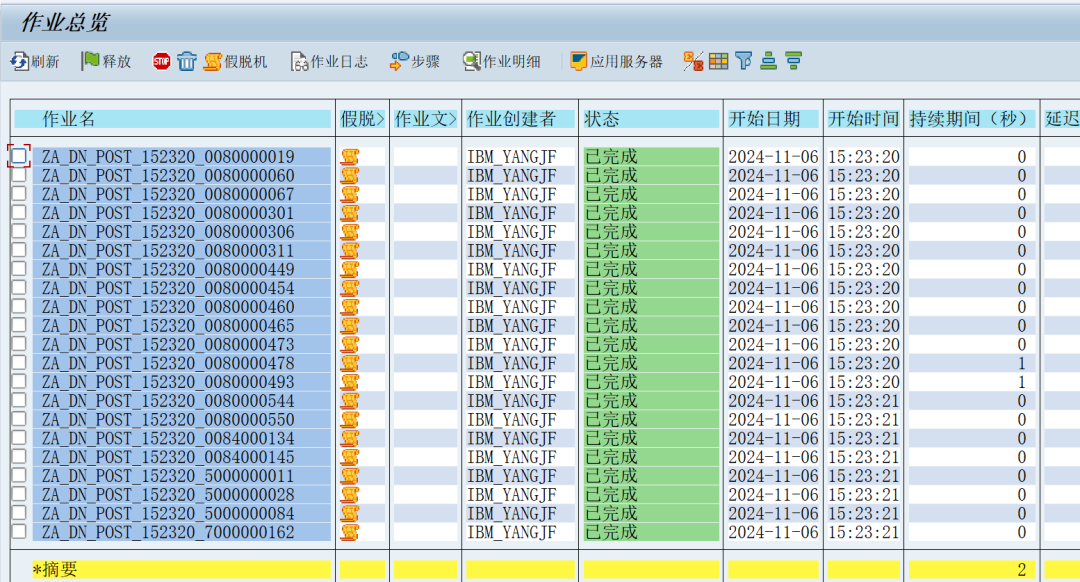
Task: Open spool icon for job ending 7000000162
Action: (350, 532)
